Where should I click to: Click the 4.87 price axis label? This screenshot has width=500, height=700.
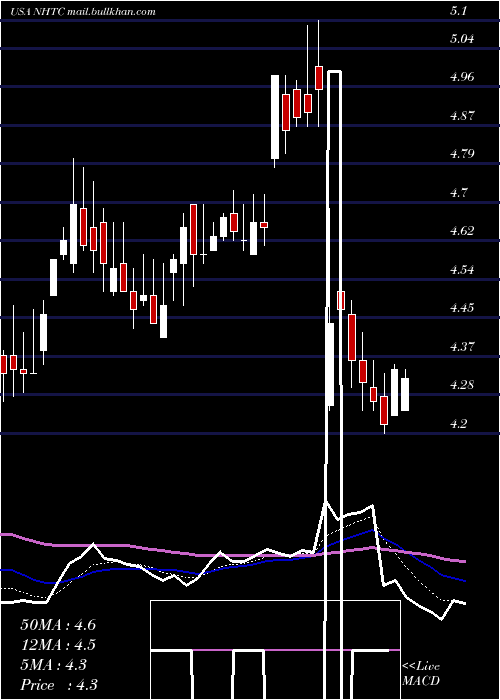[x=462, y=116]
